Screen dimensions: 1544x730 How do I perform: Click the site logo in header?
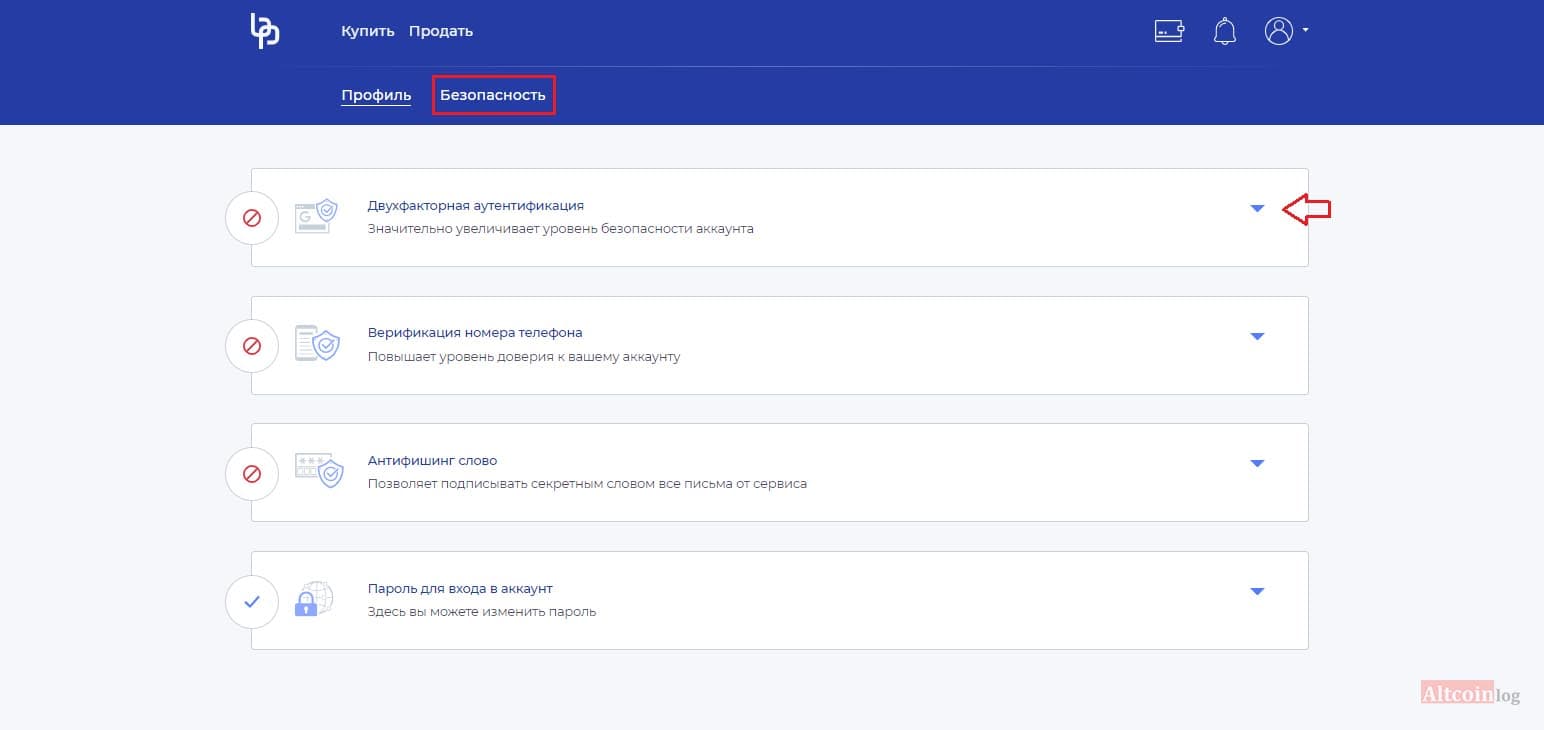coord(264,31)
